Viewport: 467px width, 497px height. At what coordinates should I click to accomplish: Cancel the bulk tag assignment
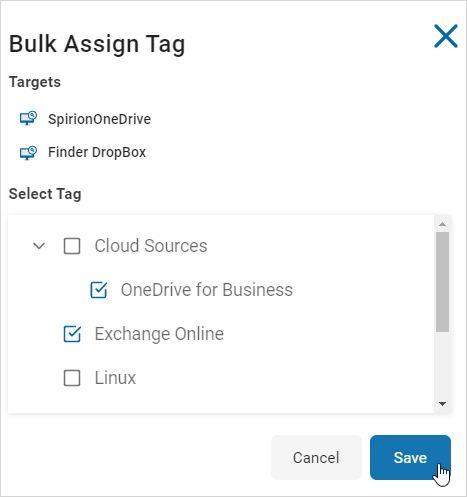[x=316, y=457]
